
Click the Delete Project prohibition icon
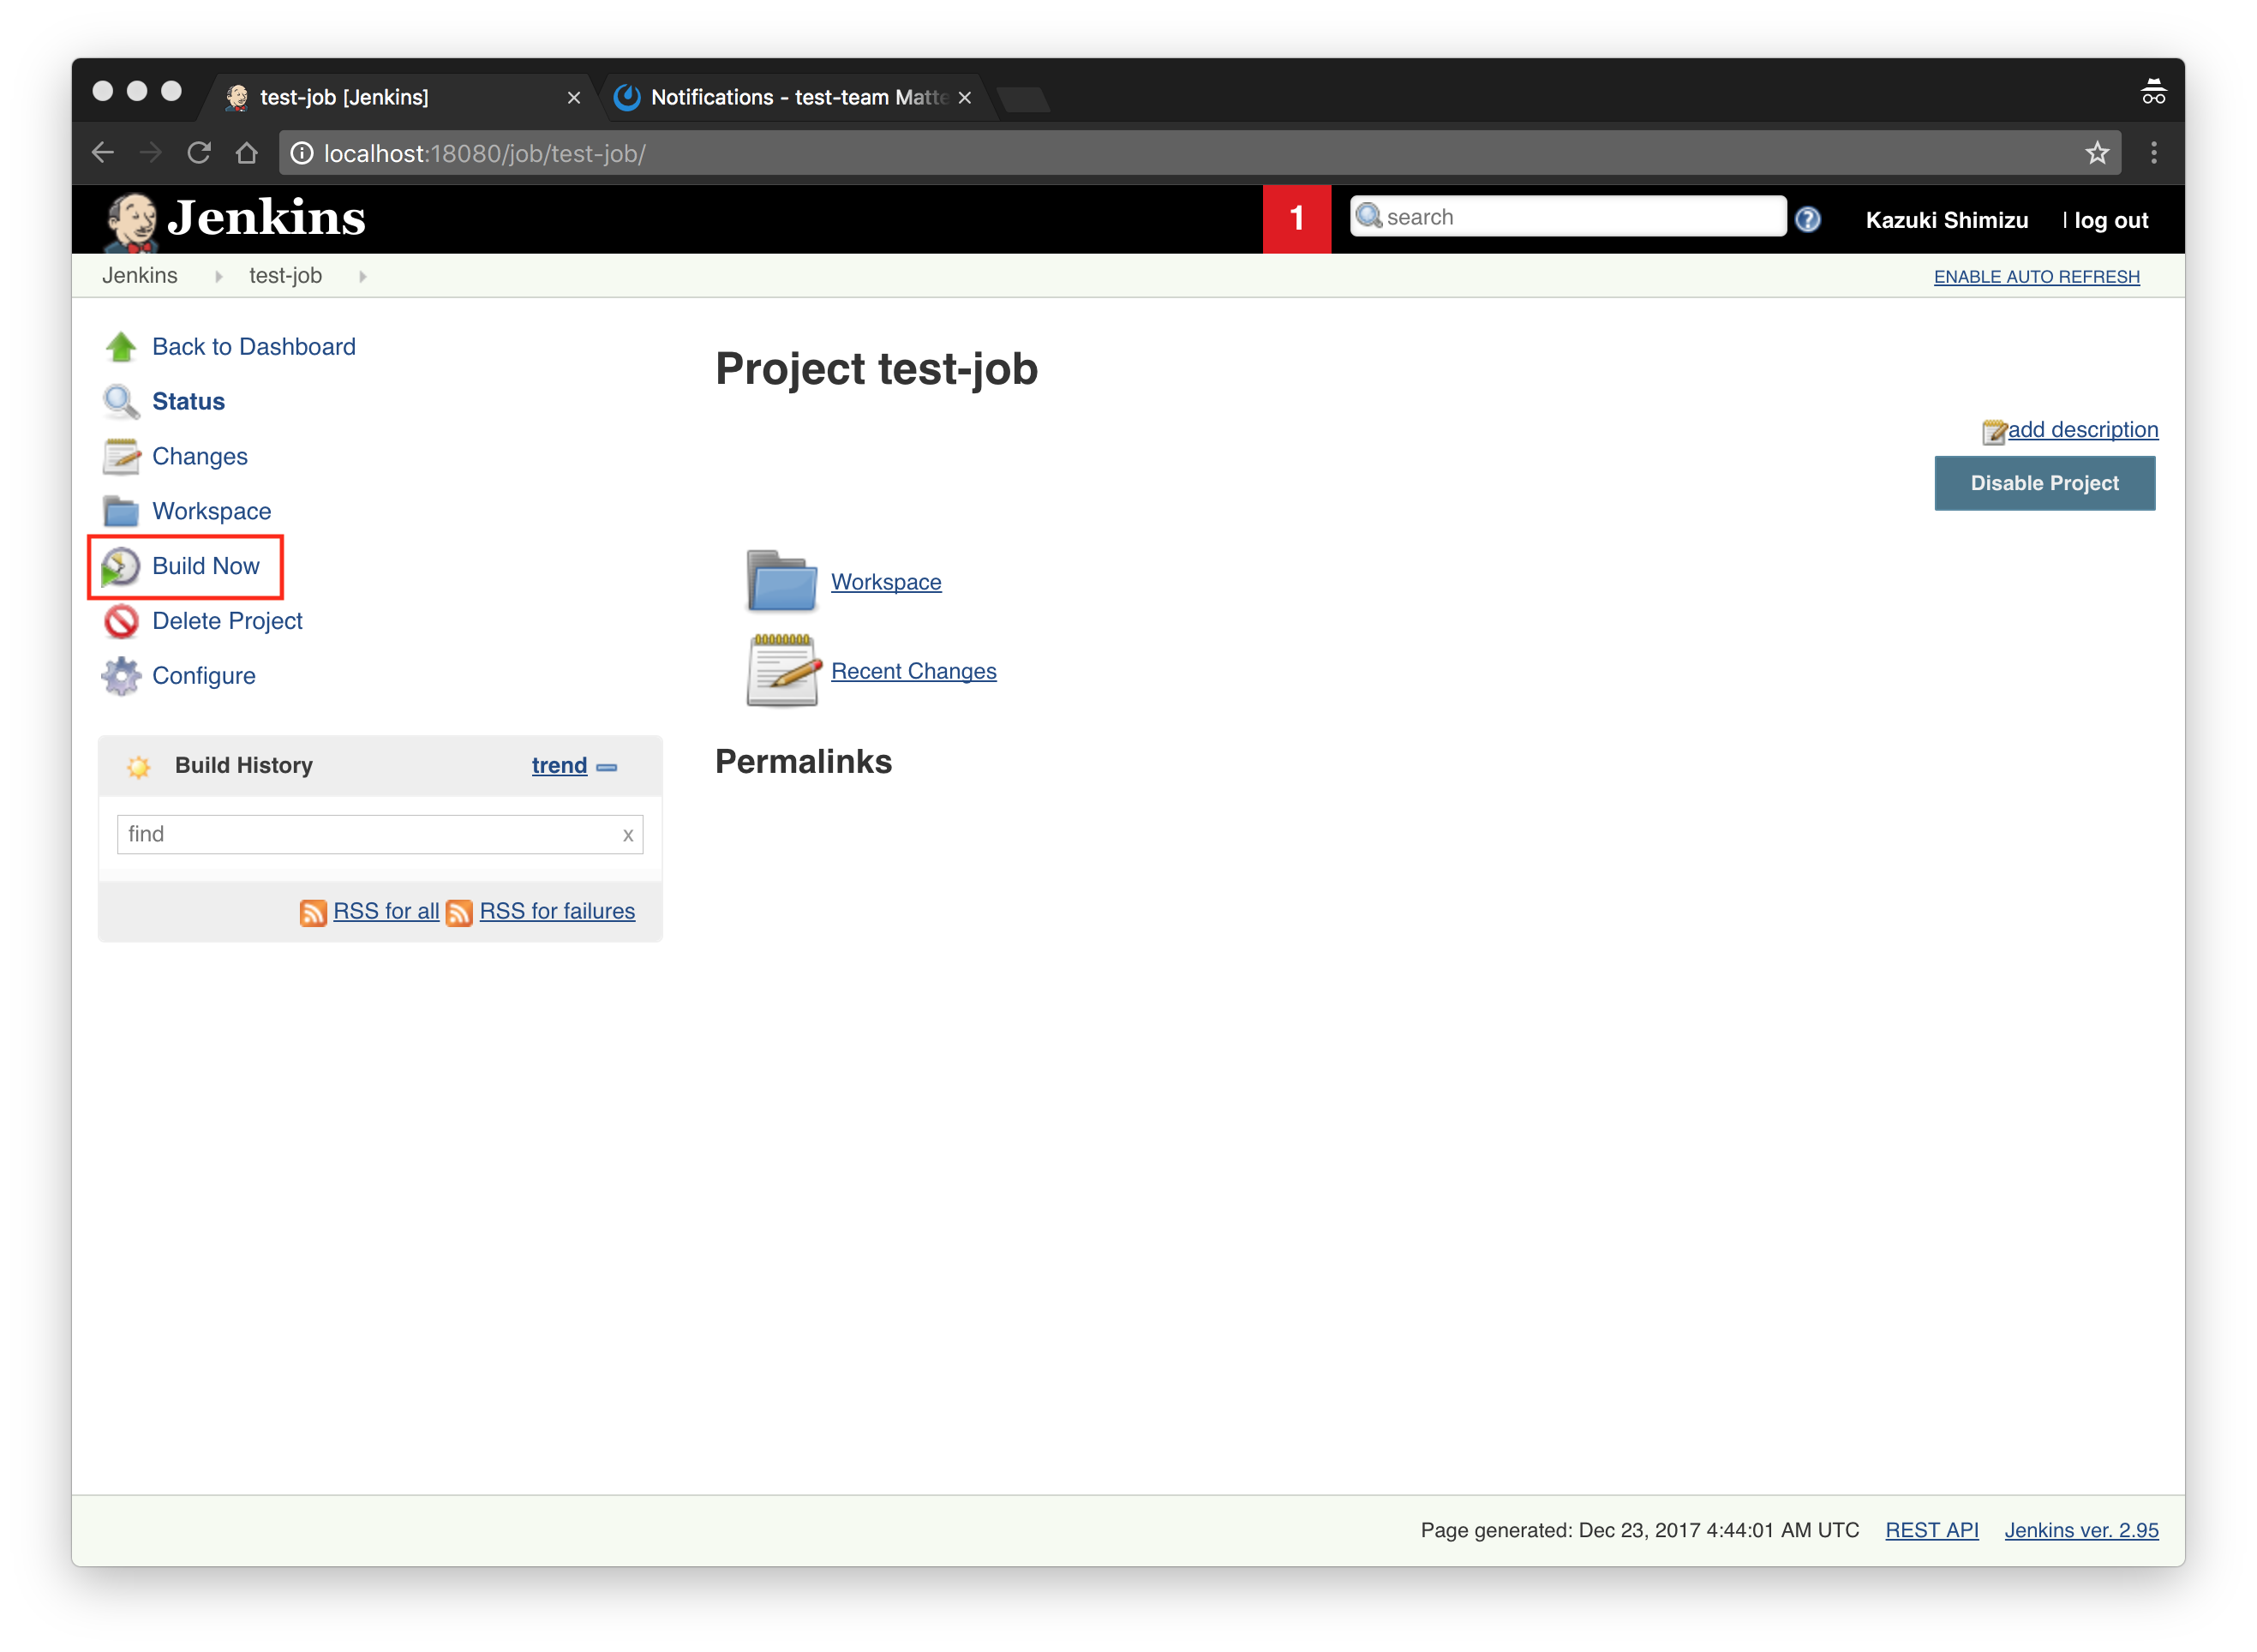click(121, 621)
